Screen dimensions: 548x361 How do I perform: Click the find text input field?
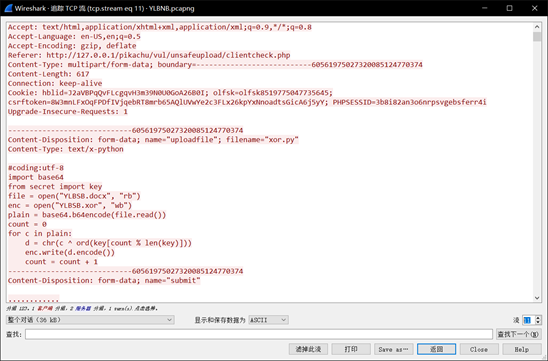click(x=259, y=334)
